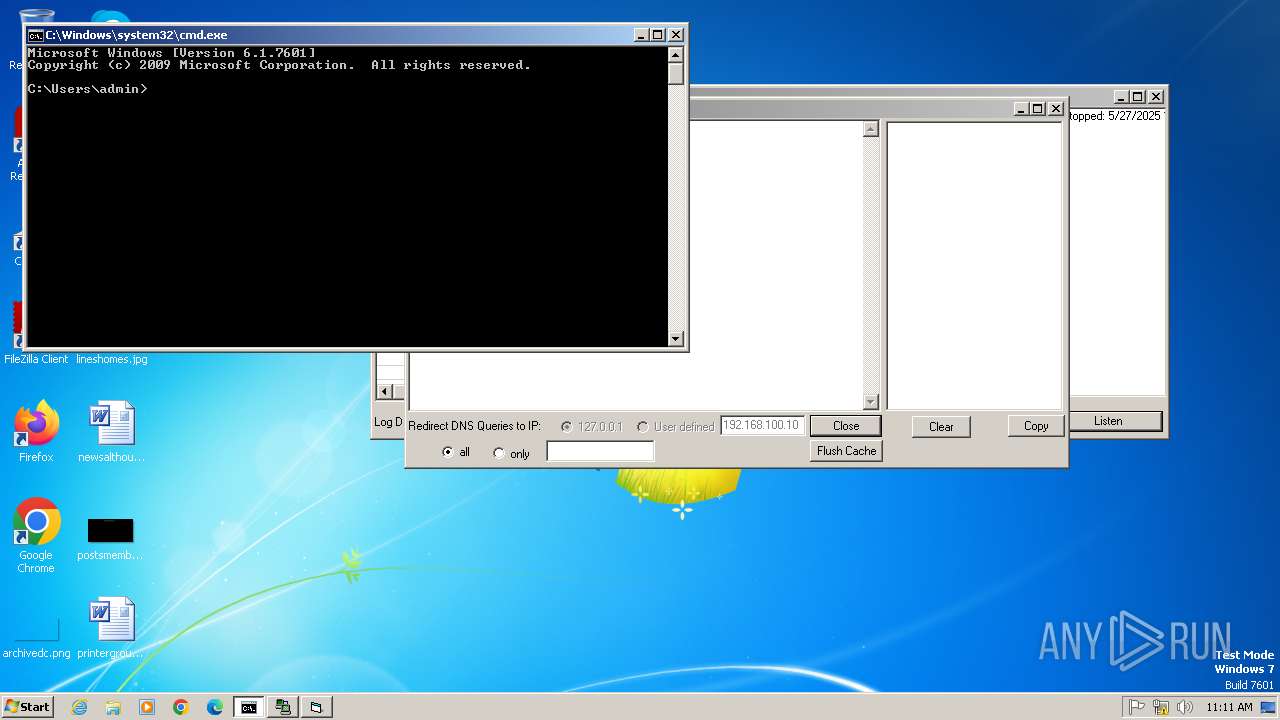Click the Copy button
The image size is (1280, 720).
tap(1036, 426)
